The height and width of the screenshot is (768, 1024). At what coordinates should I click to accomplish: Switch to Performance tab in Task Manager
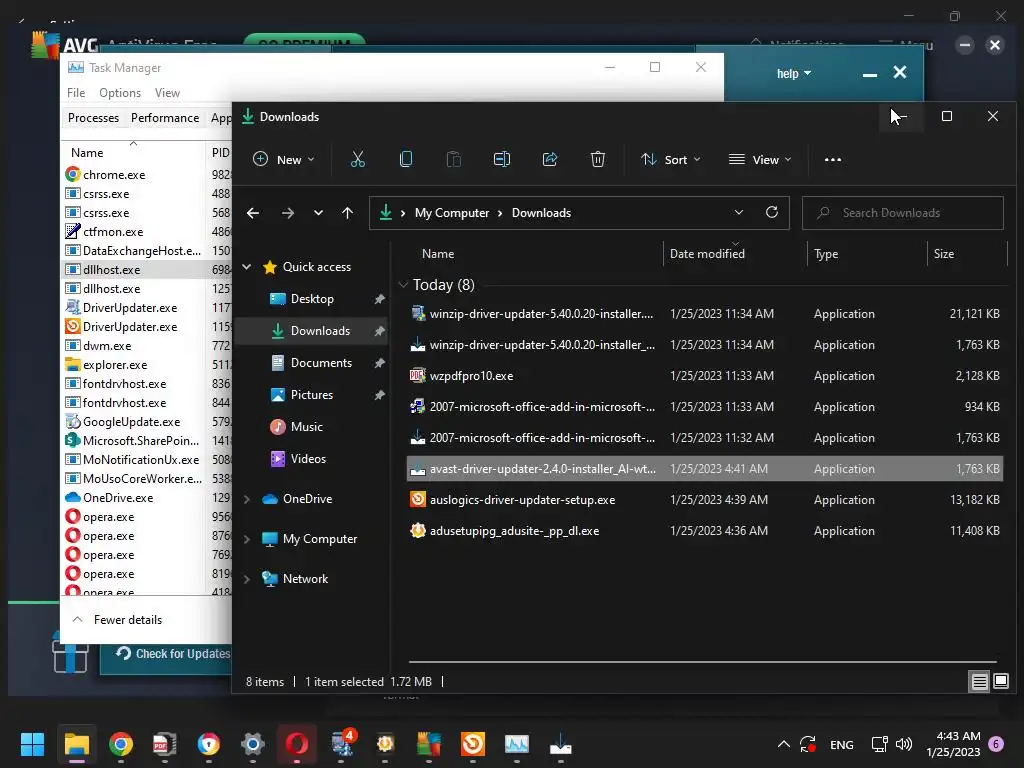pos(165,118)
